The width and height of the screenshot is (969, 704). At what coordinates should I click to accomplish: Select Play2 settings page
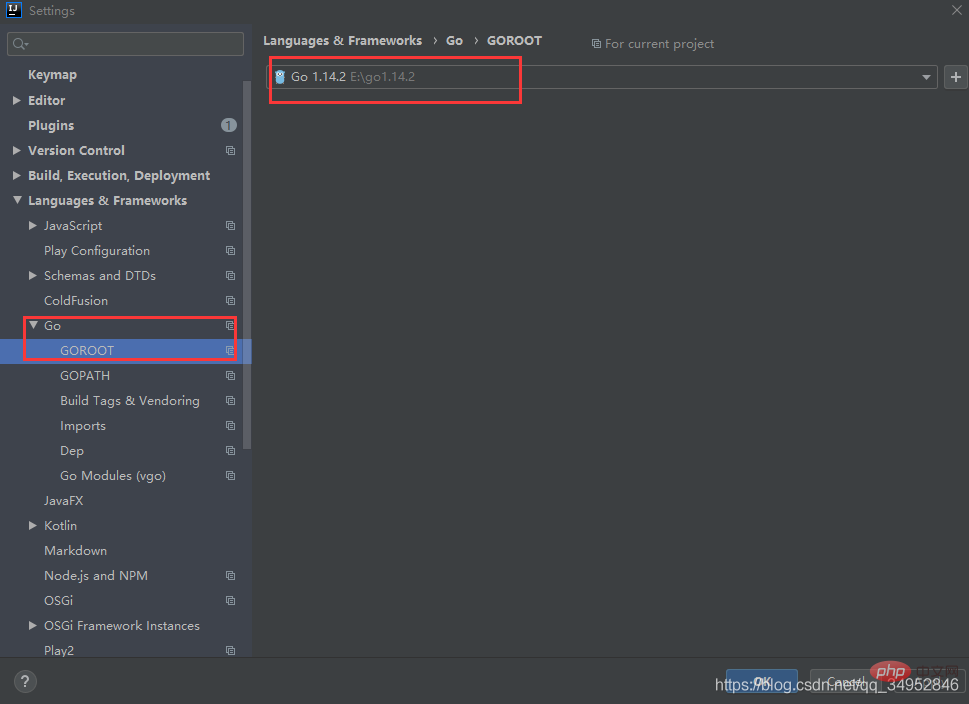point(59,650)
